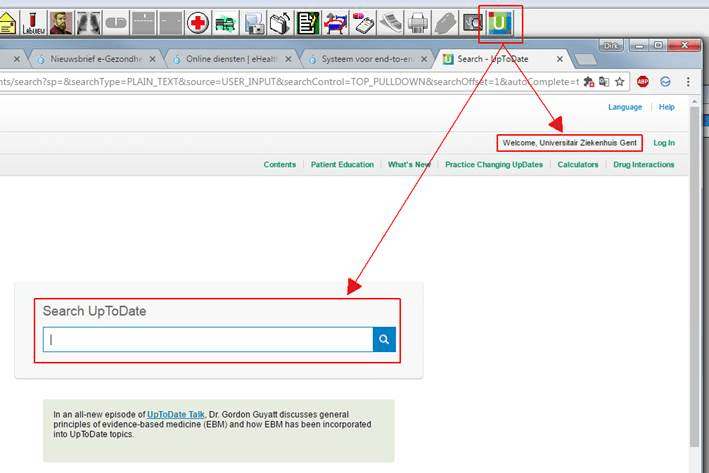Screen dimensions: 709x473
Task: Open Patient Education
Action: coord(342,165)
